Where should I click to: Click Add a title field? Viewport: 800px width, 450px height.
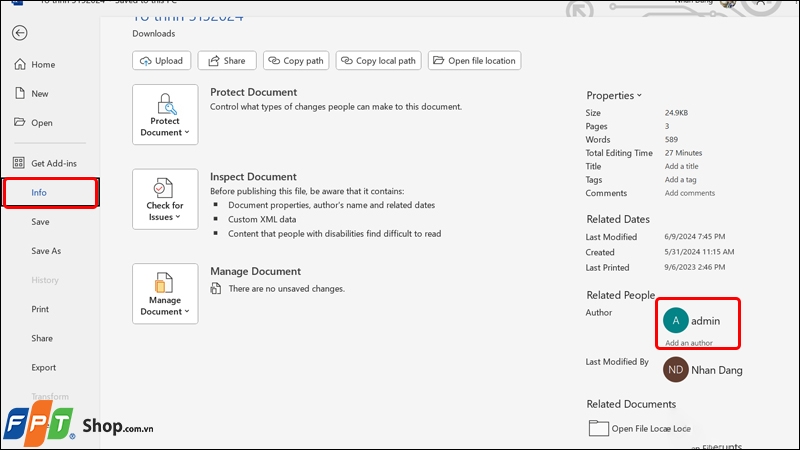coord(681,166)
